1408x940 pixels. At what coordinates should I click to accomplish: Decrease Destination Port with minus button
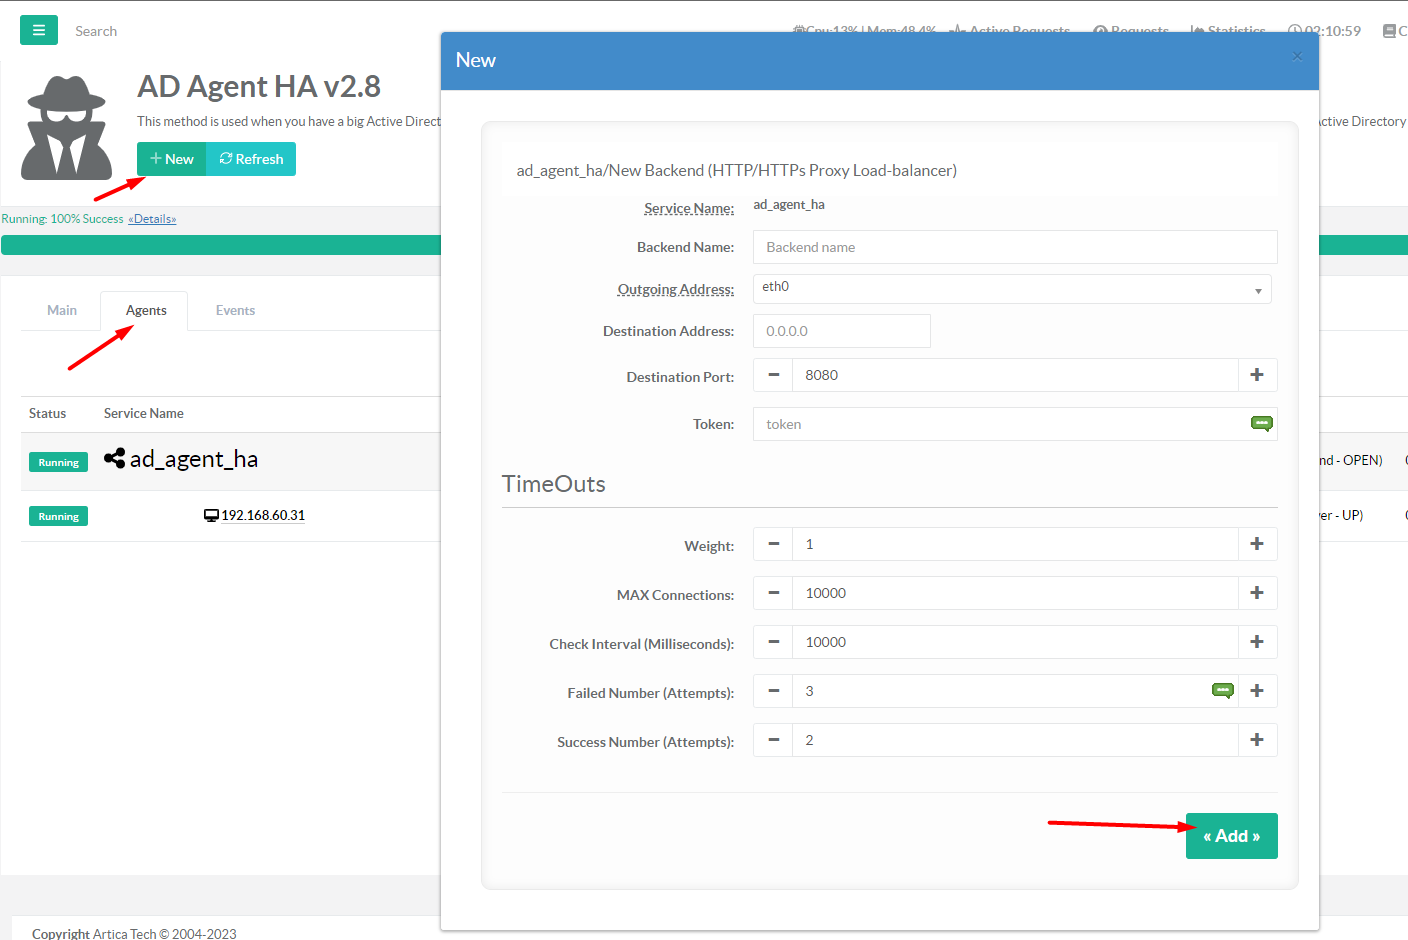pyautogui.click(x=773, y=375)
